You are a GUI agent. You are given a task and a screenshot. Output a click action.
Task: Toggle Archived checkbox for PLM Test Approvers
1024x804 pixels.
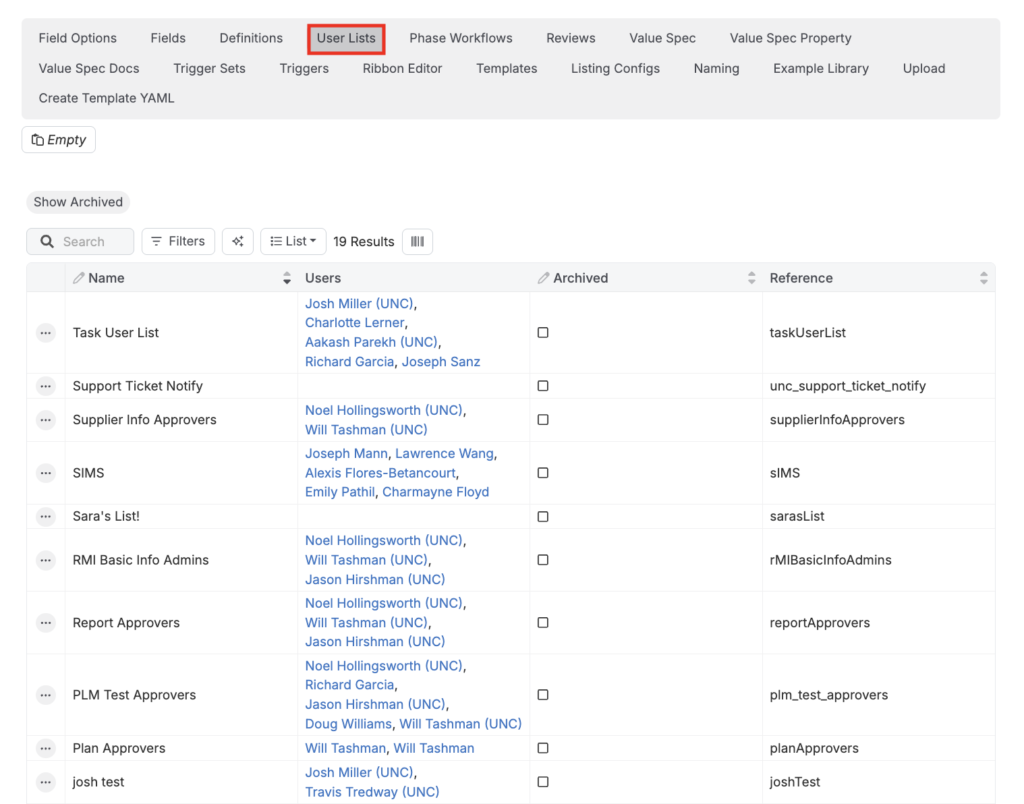[543, 695]
